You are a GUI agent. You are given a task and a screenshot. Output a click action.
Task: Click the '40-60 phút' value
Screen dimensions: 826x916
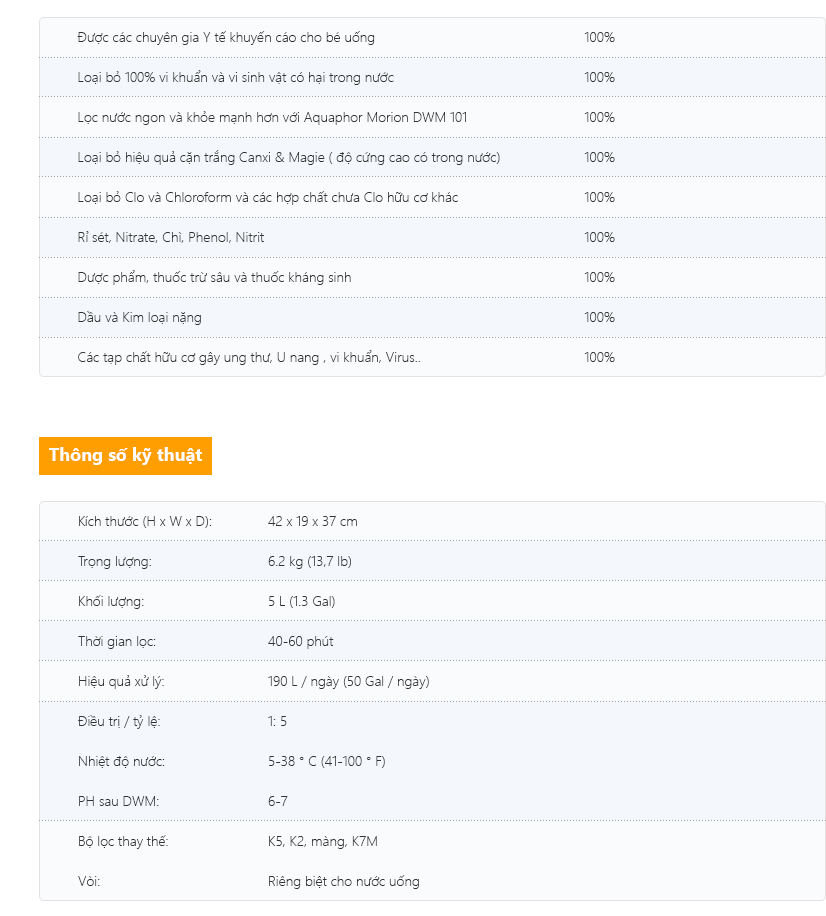click(300, 641)
